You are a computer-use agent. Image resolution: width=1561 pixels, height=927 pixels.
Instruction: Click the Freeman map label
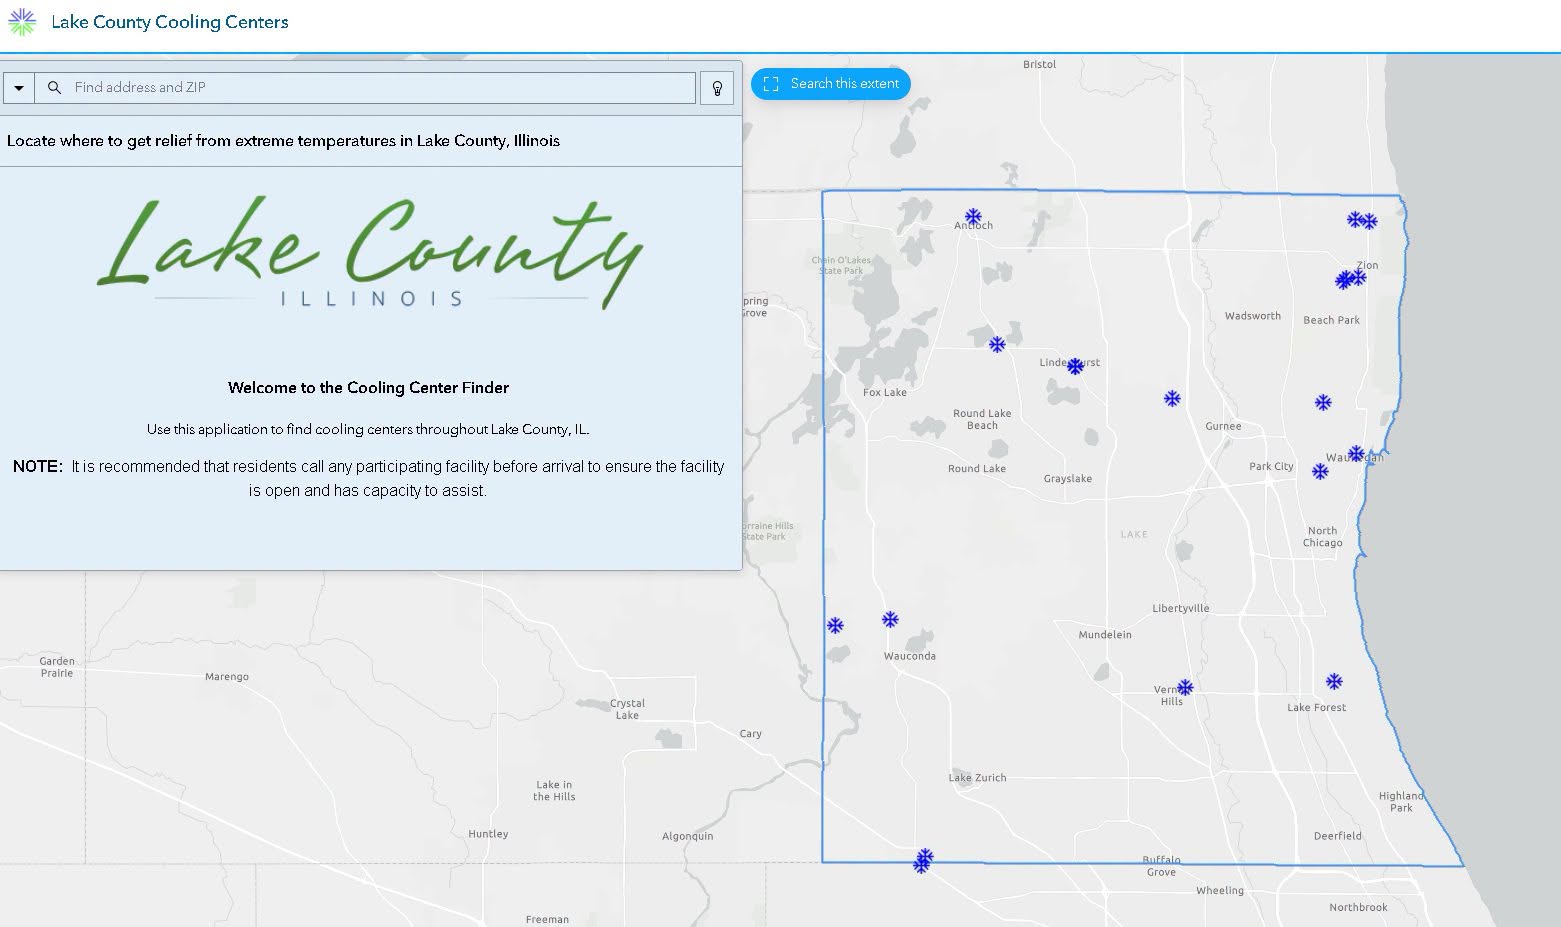pyautogui.click(x=547, y=920)
